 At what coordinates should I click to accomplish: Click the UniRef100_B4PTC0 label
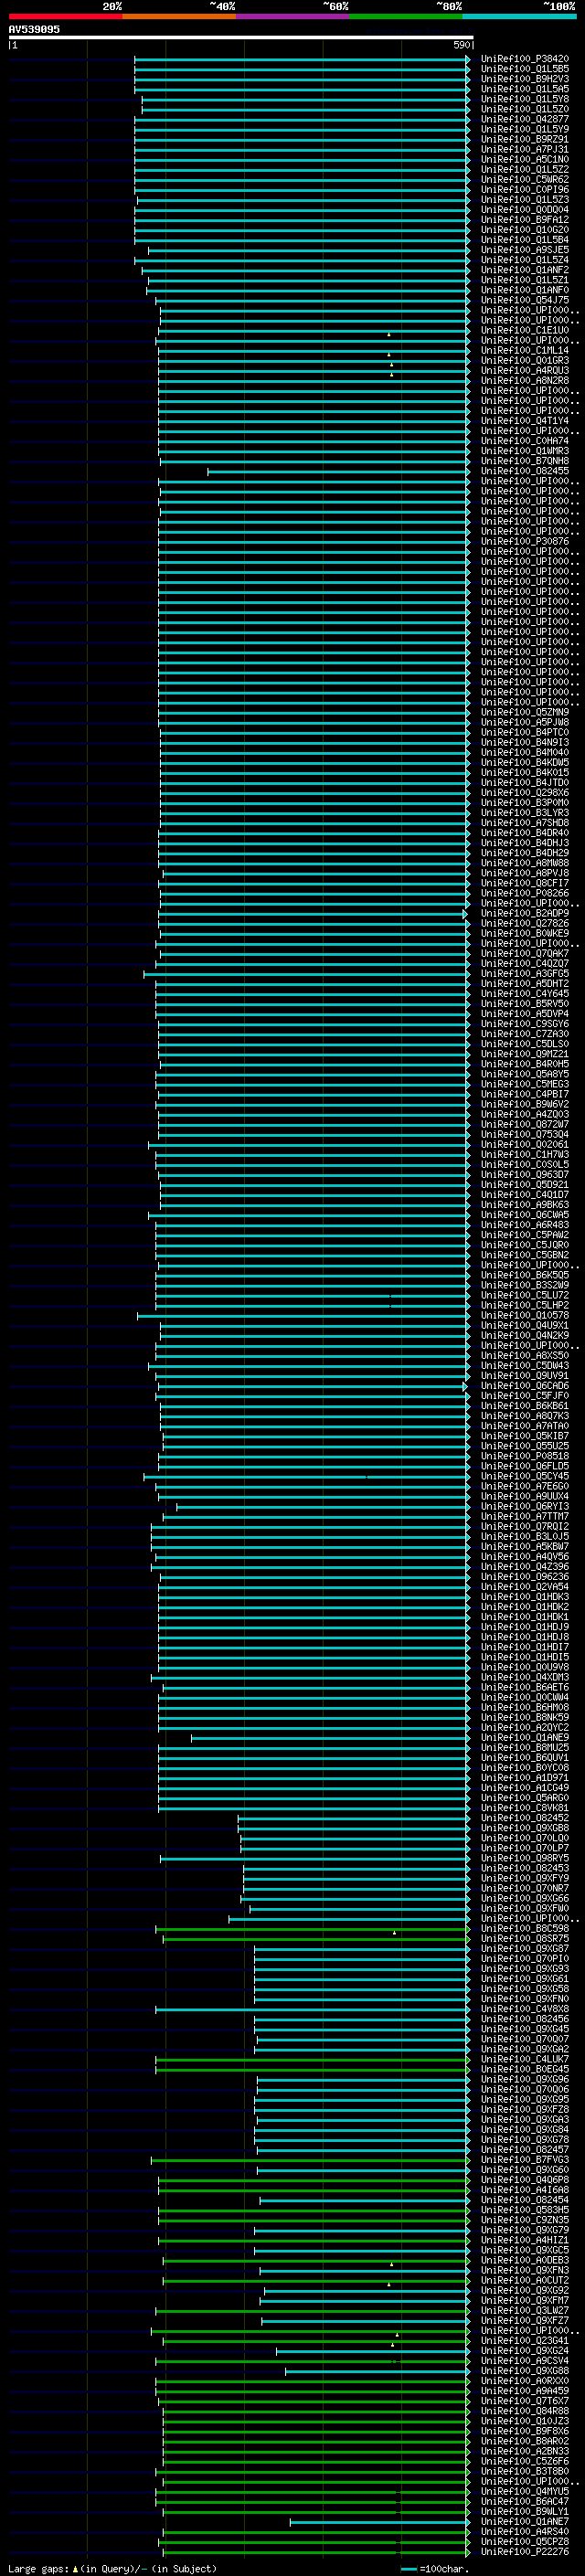tap(524, 732)
